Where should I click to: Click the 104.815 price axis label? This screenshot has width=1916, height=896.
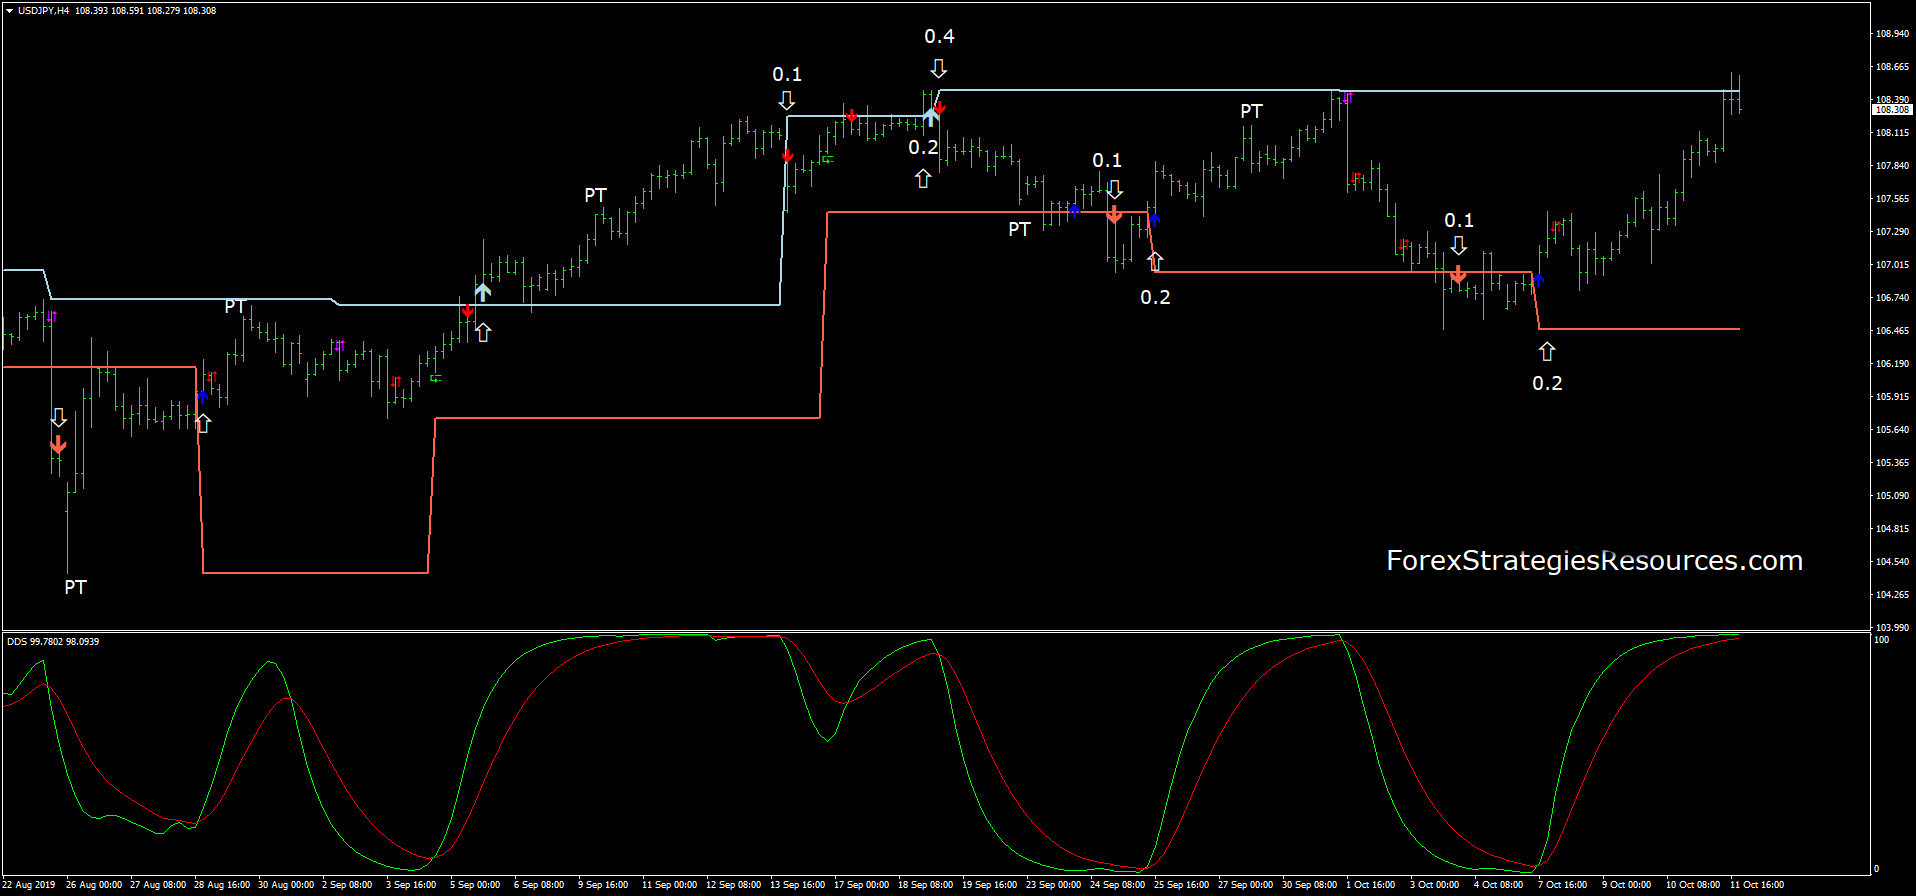coord(1892,529)
